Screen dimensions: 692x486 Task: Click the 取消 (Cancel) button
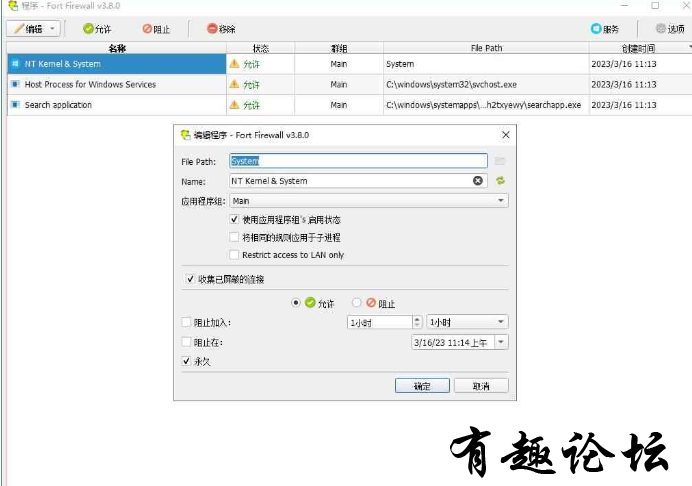pos(481,386)
